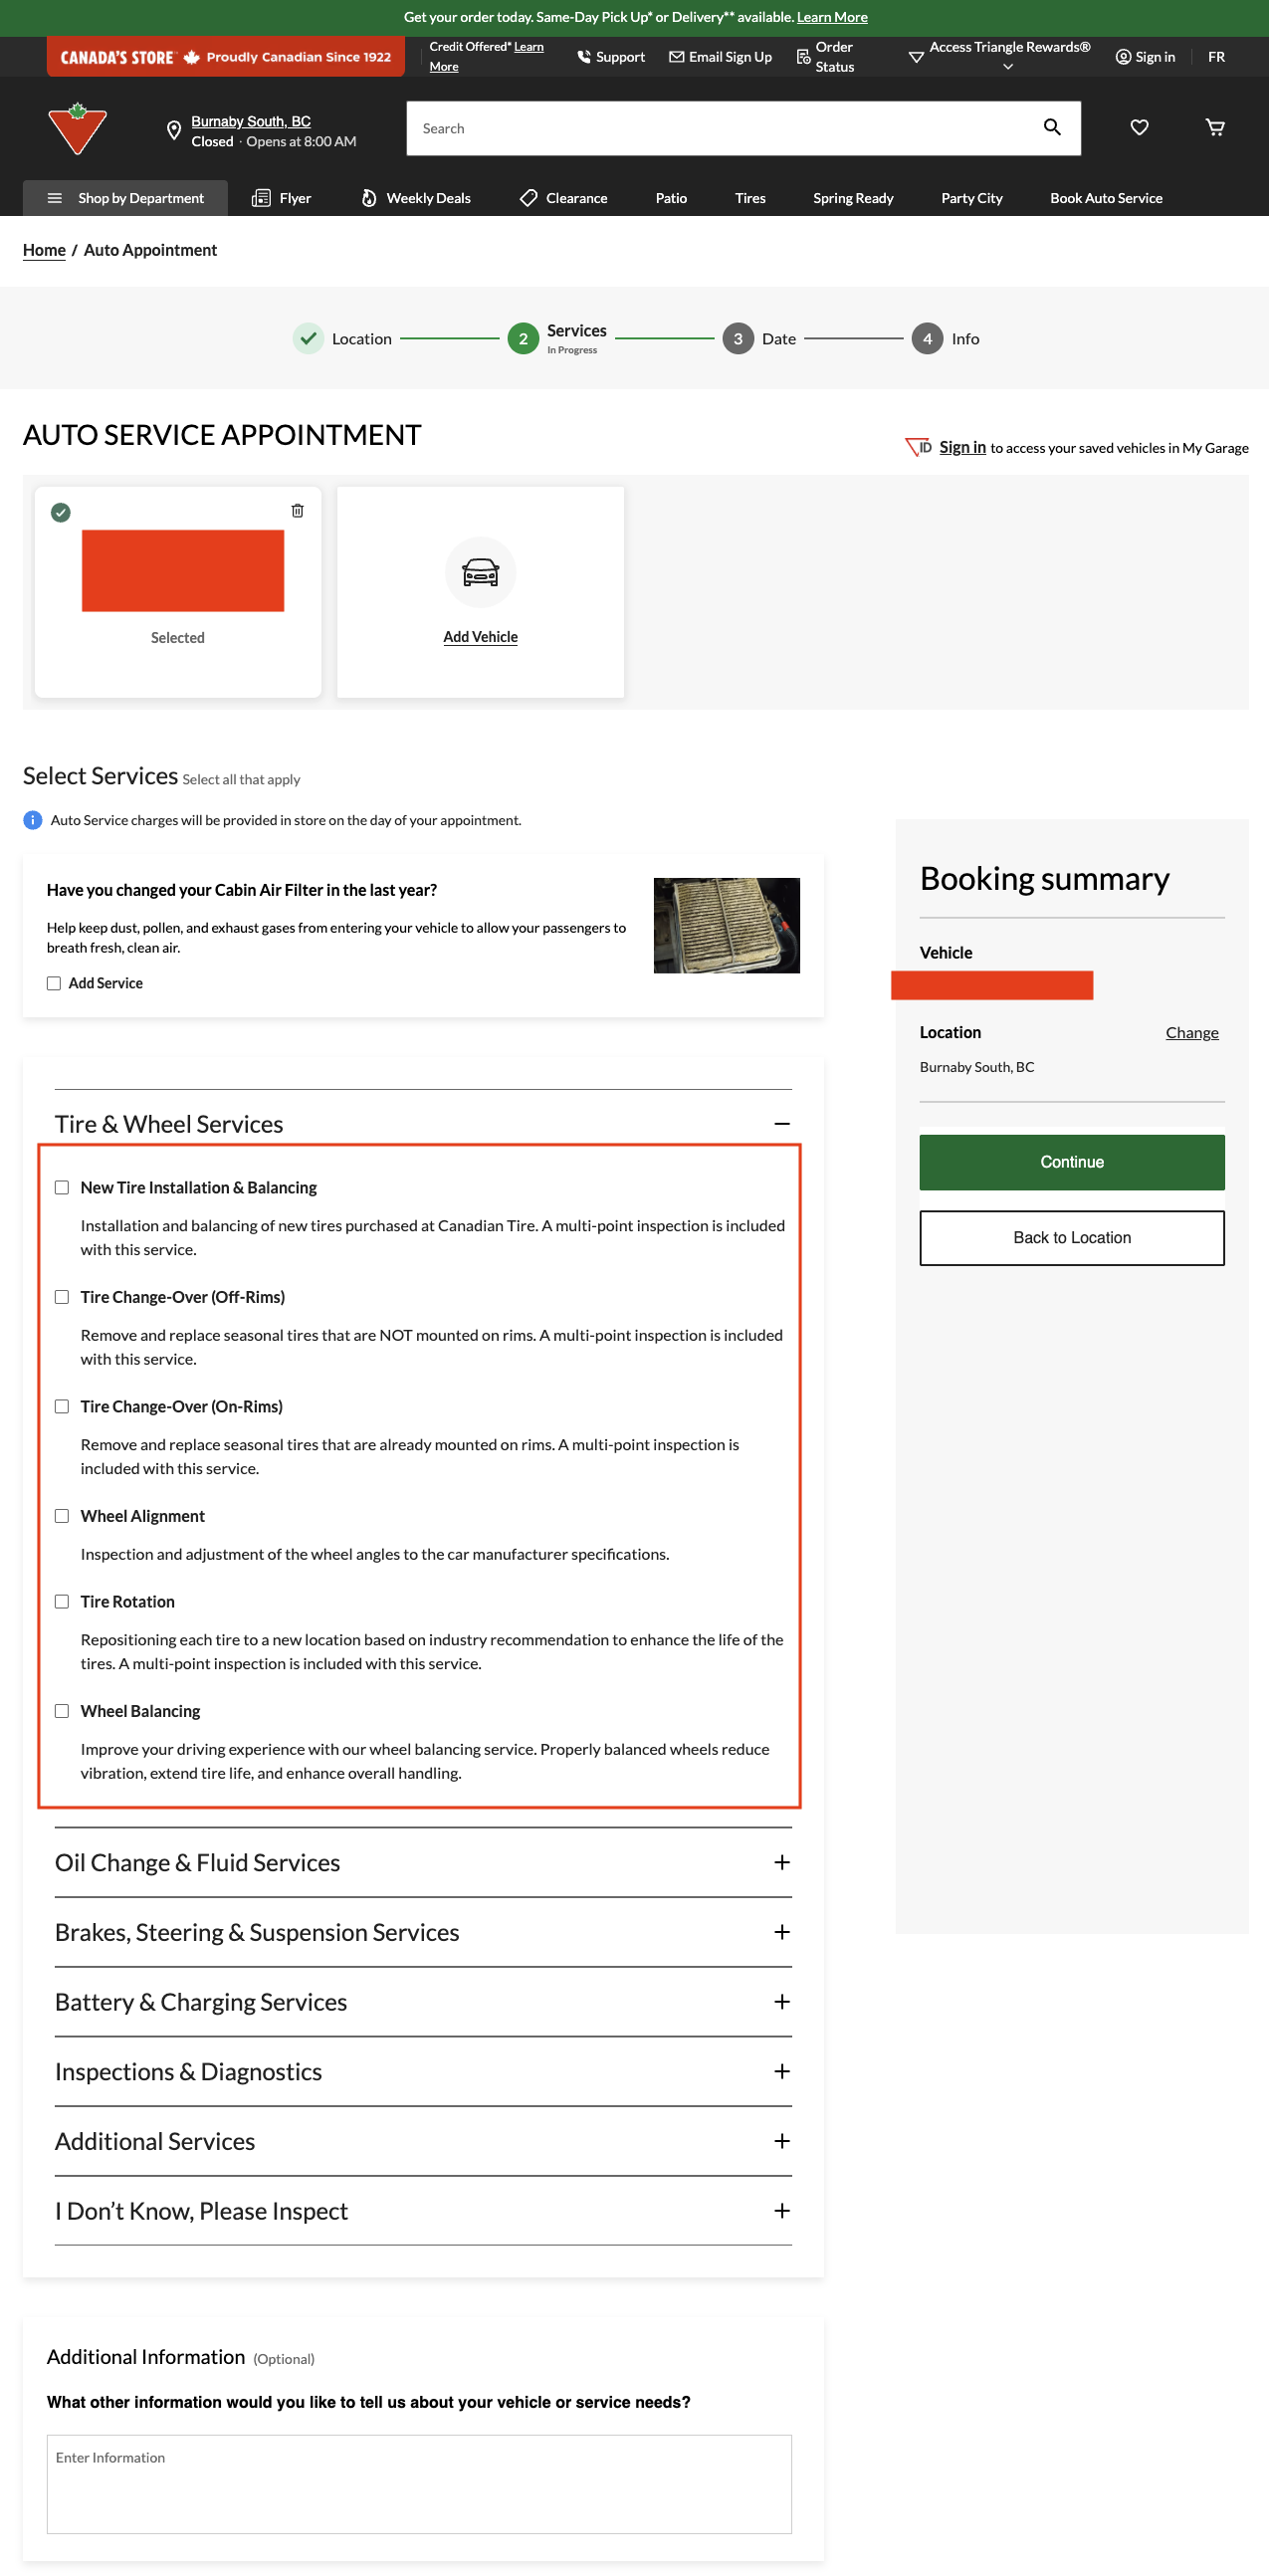1269x2576 pixels.
Task: Collapse the Tire & Wheel Services section
Action: 781,1124
